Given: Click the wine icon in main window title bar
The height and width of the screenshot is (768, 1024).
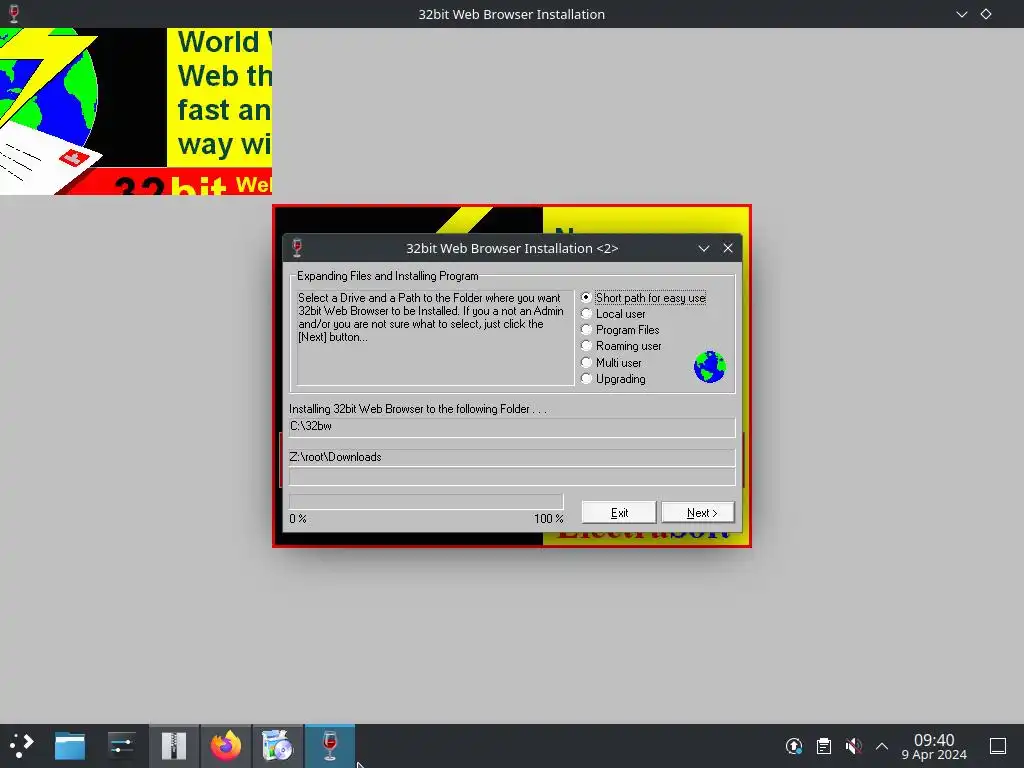Looking at the screenshot, I should (x=14, y=14).
